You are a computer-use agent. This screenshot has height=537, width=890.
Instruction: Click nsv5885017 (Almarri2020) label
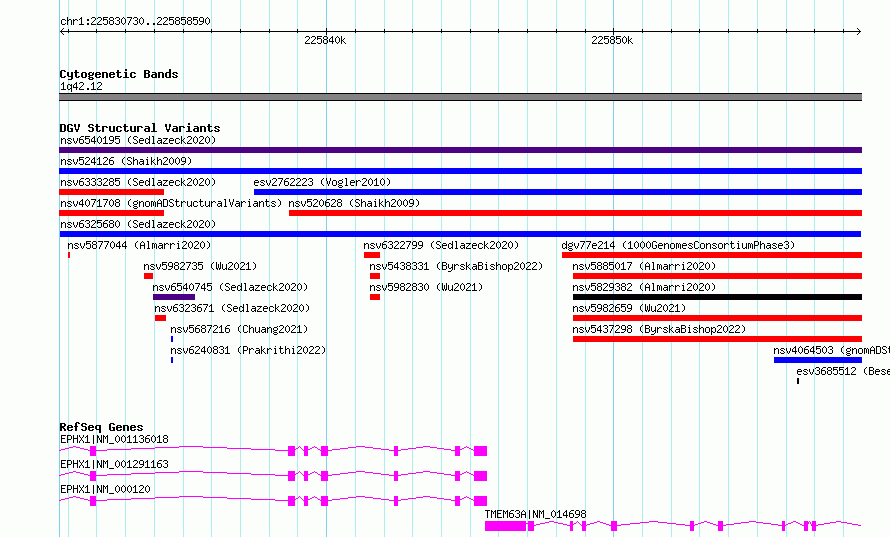[644, 266]
